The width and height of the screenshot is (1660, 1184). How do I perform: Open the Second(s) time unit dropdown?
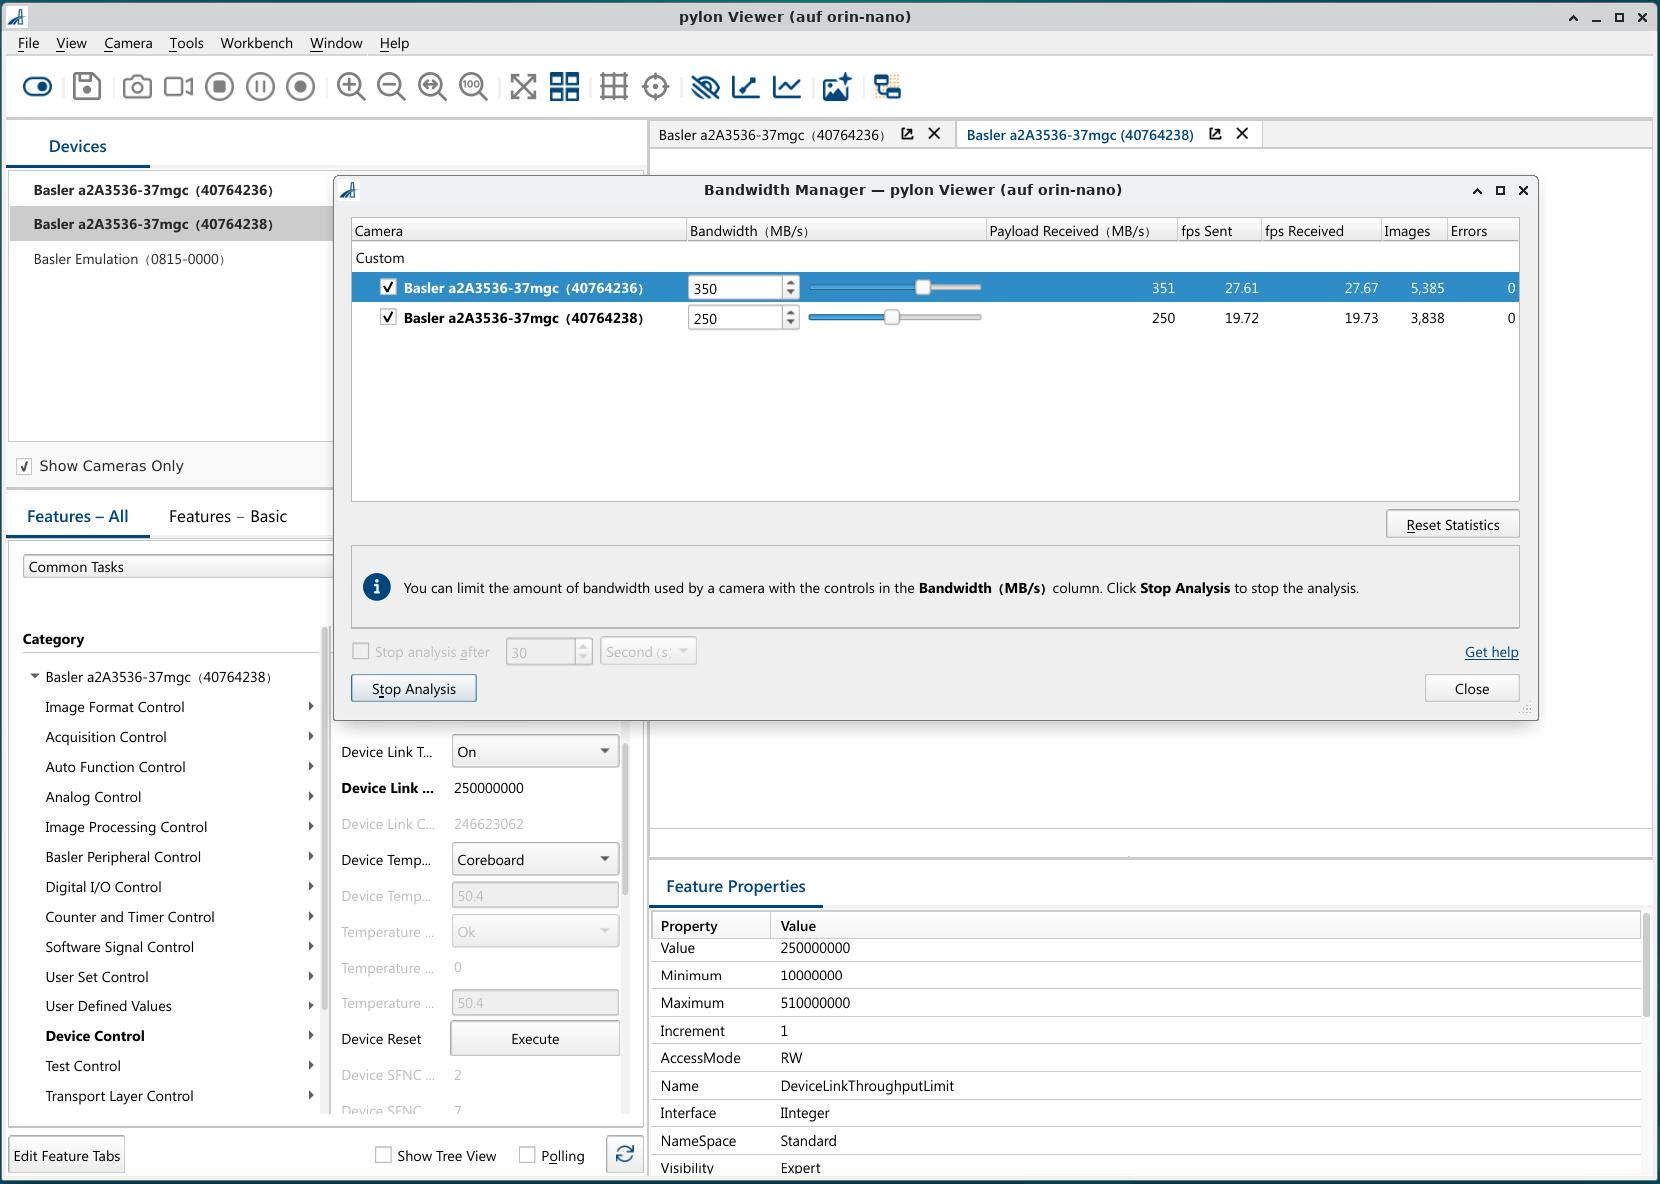647,651
